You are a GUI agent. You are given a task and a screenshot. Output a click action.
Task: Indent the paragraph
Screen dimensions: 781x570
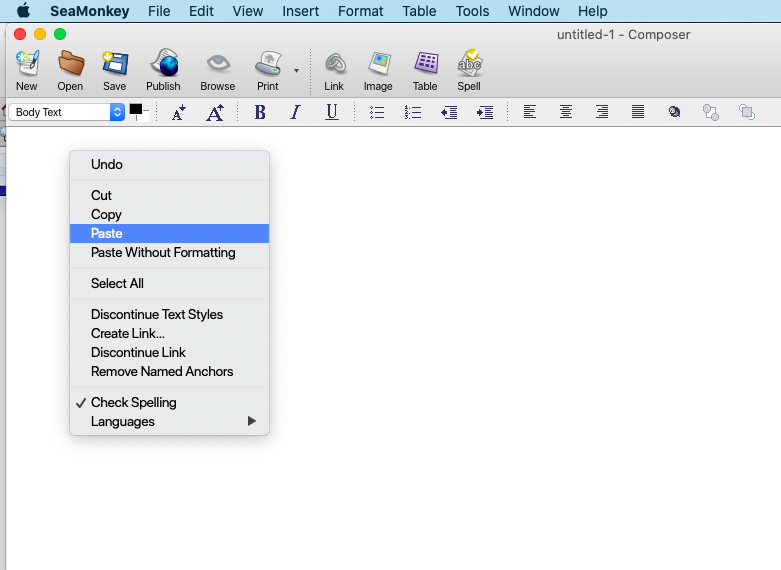tap(485, 112)
